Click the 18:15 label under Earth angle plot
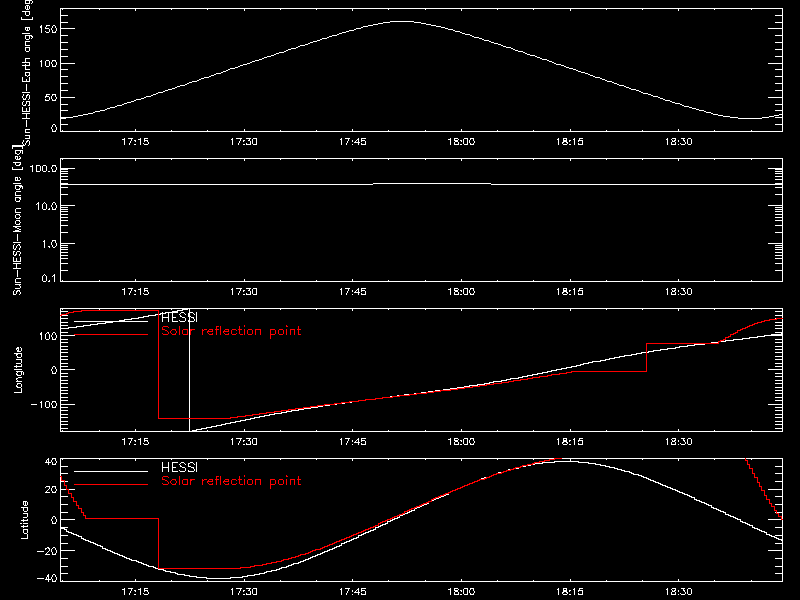The width and height of the screenshot is (800, 600). pyautogui.click(x=569, y=142)
